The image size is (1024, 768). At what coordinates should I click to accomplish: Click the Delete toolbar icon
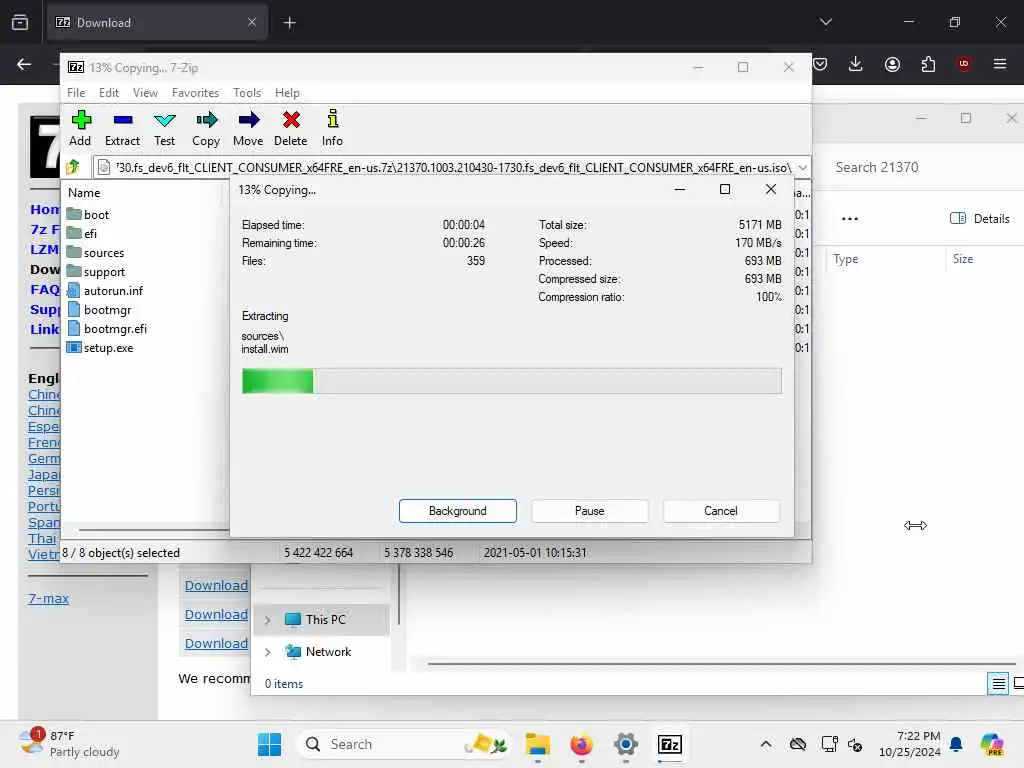coord(291,128)
